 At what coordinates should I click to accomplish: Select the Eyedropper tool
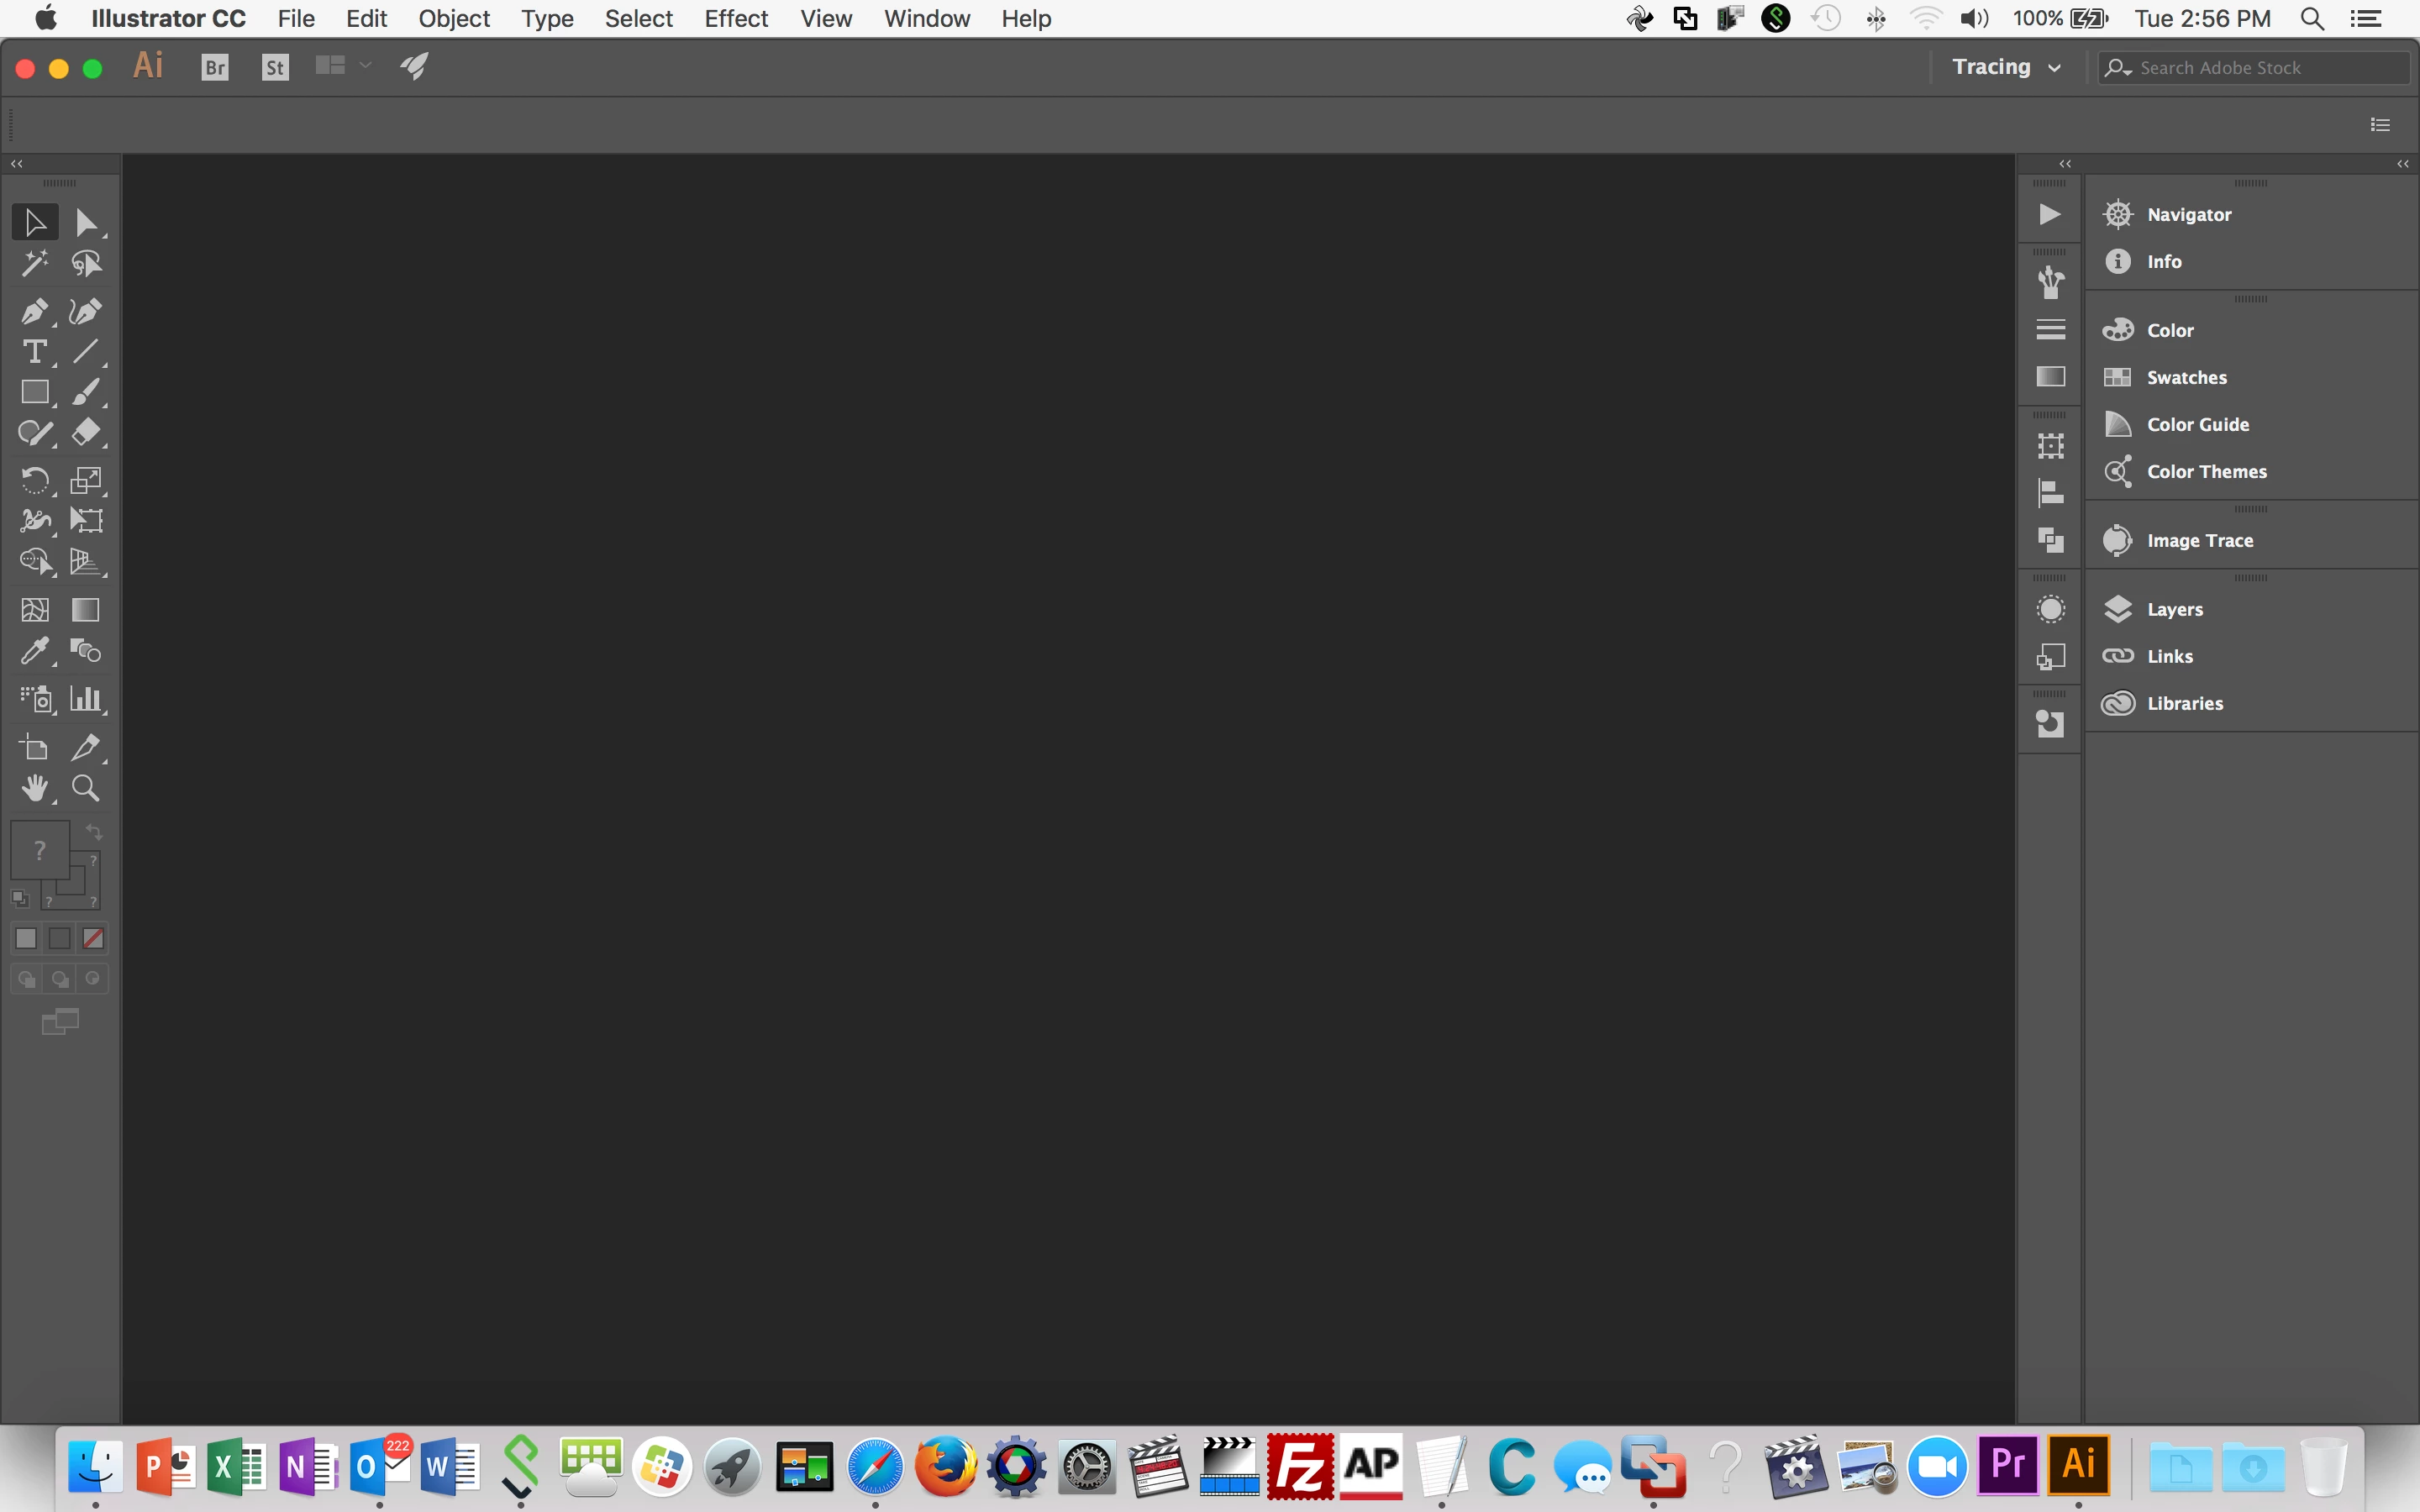pos(34,651)
